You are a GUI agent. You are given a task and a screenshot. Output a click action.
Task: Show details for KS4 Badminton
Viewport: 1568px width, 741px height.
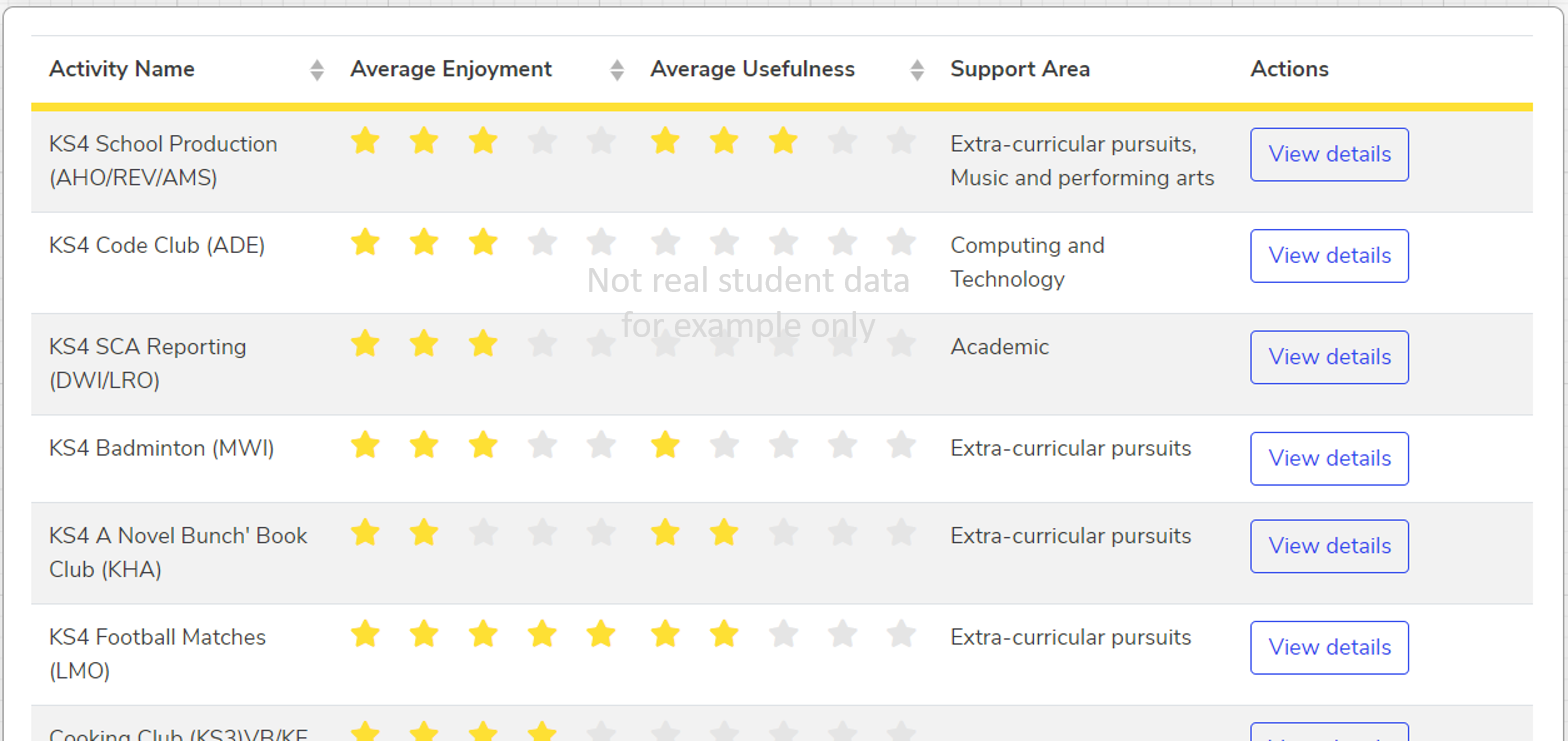coord(1329,458)
